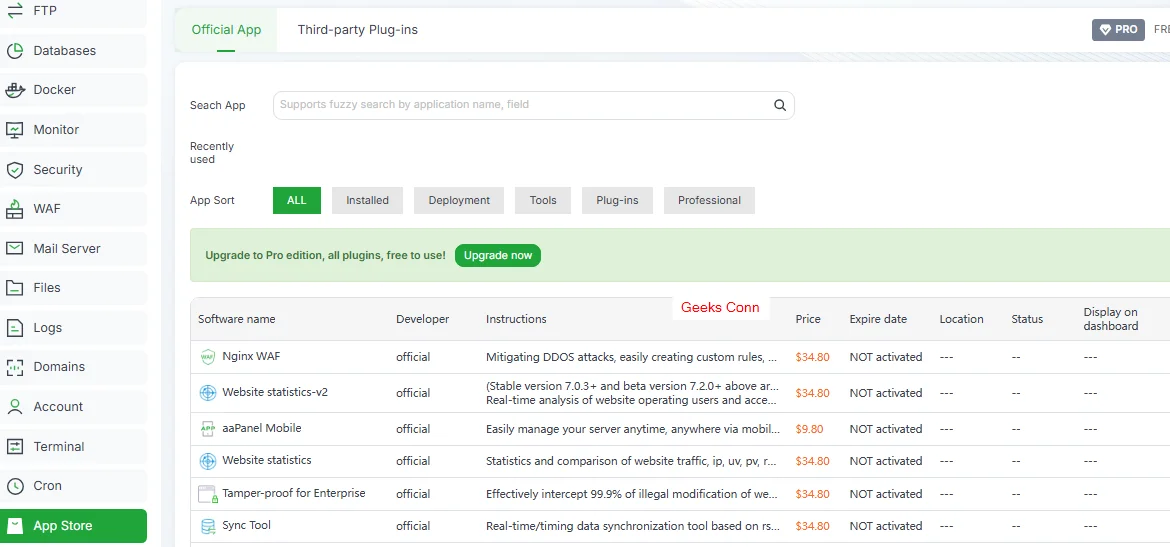Show only Professional apps
The image size is (1170, 547).
click(x=709, y=200)
